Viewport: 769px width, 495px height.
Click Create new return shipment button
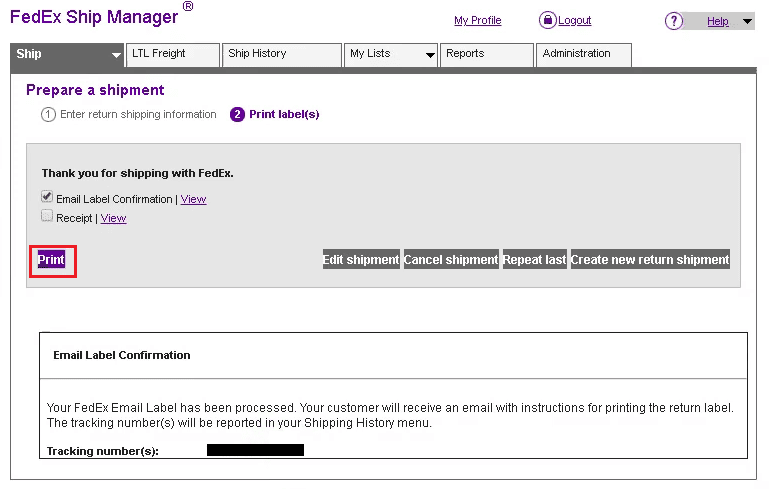click(650, 260)
